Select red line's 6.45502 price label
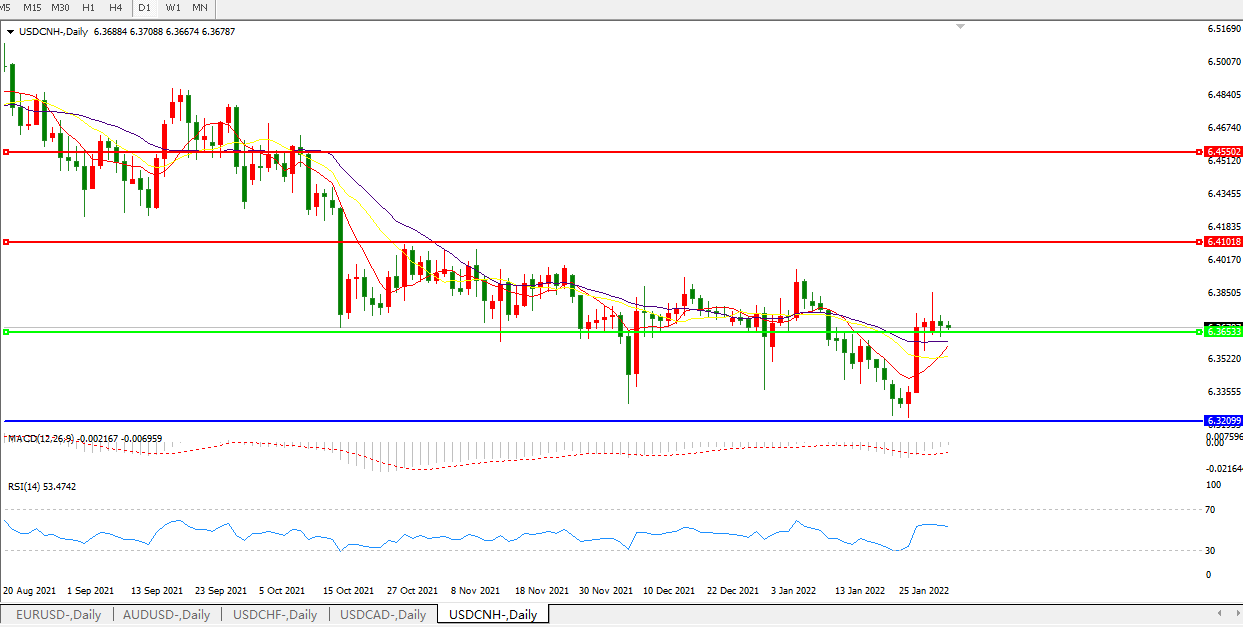1243x627 pixels. (1223, 152)
